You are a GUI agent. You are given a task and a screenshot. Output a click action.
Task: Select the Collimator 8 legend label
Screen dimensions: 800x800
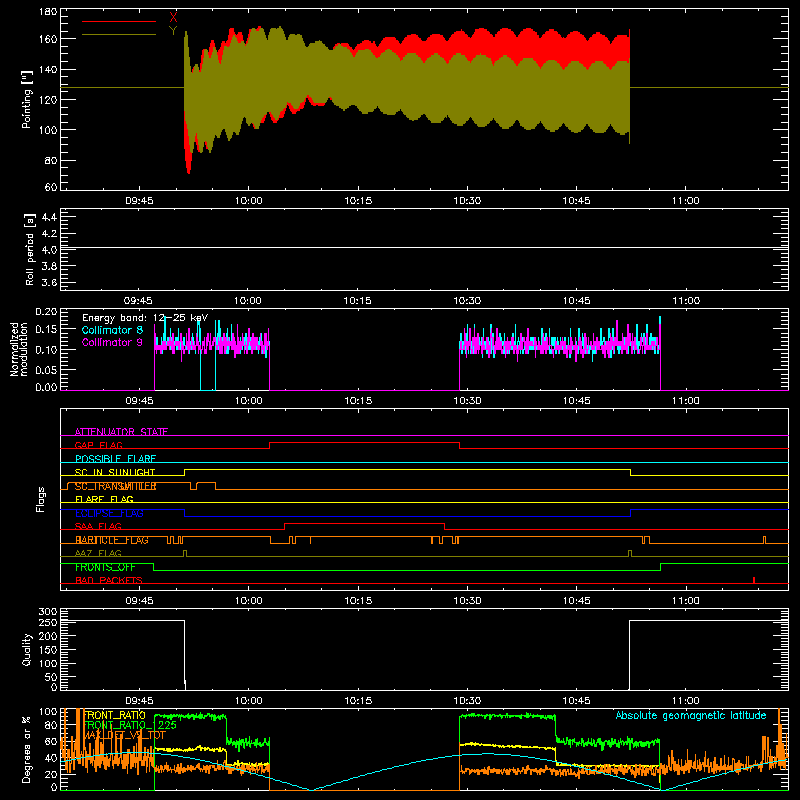[x=112, y=330]
